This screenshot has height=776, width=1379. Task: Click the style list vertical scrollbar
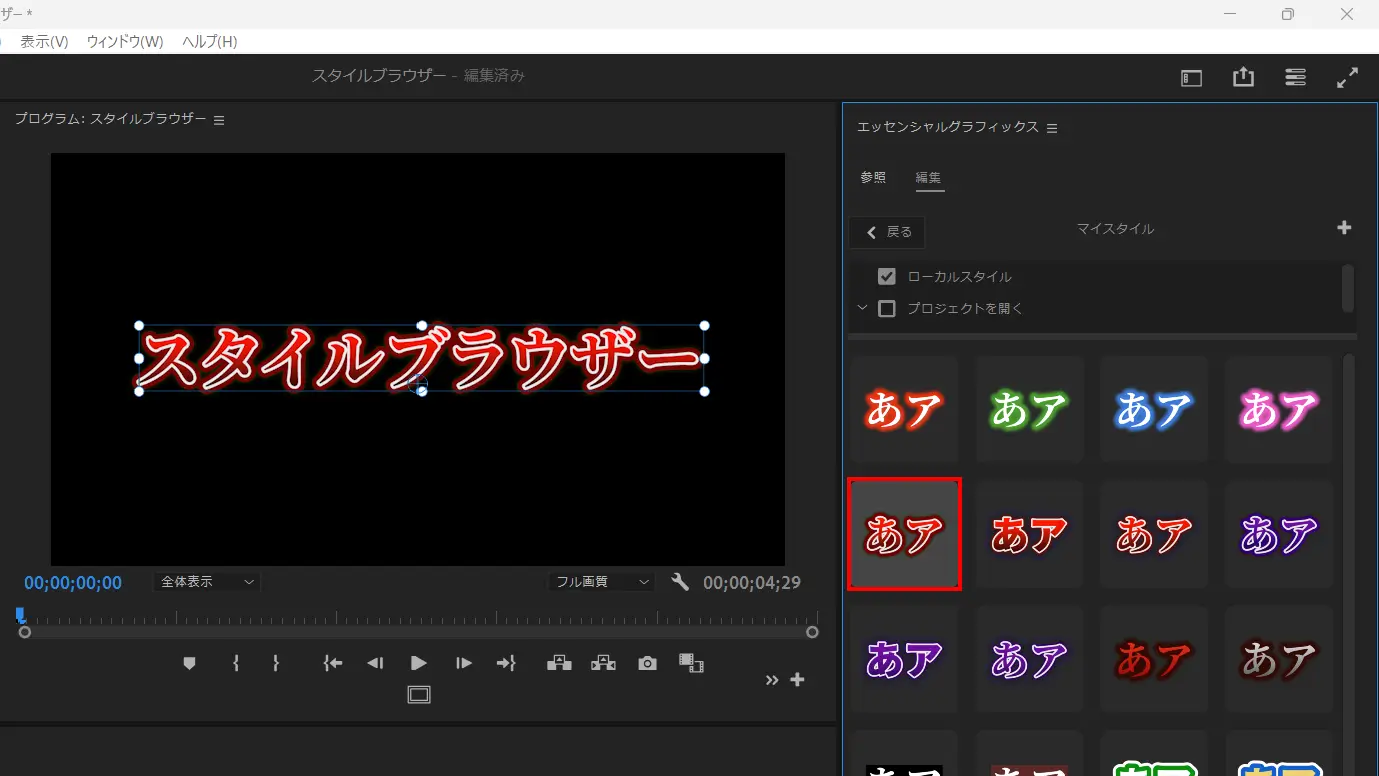pyautogui.click(x=1349, y=564)
